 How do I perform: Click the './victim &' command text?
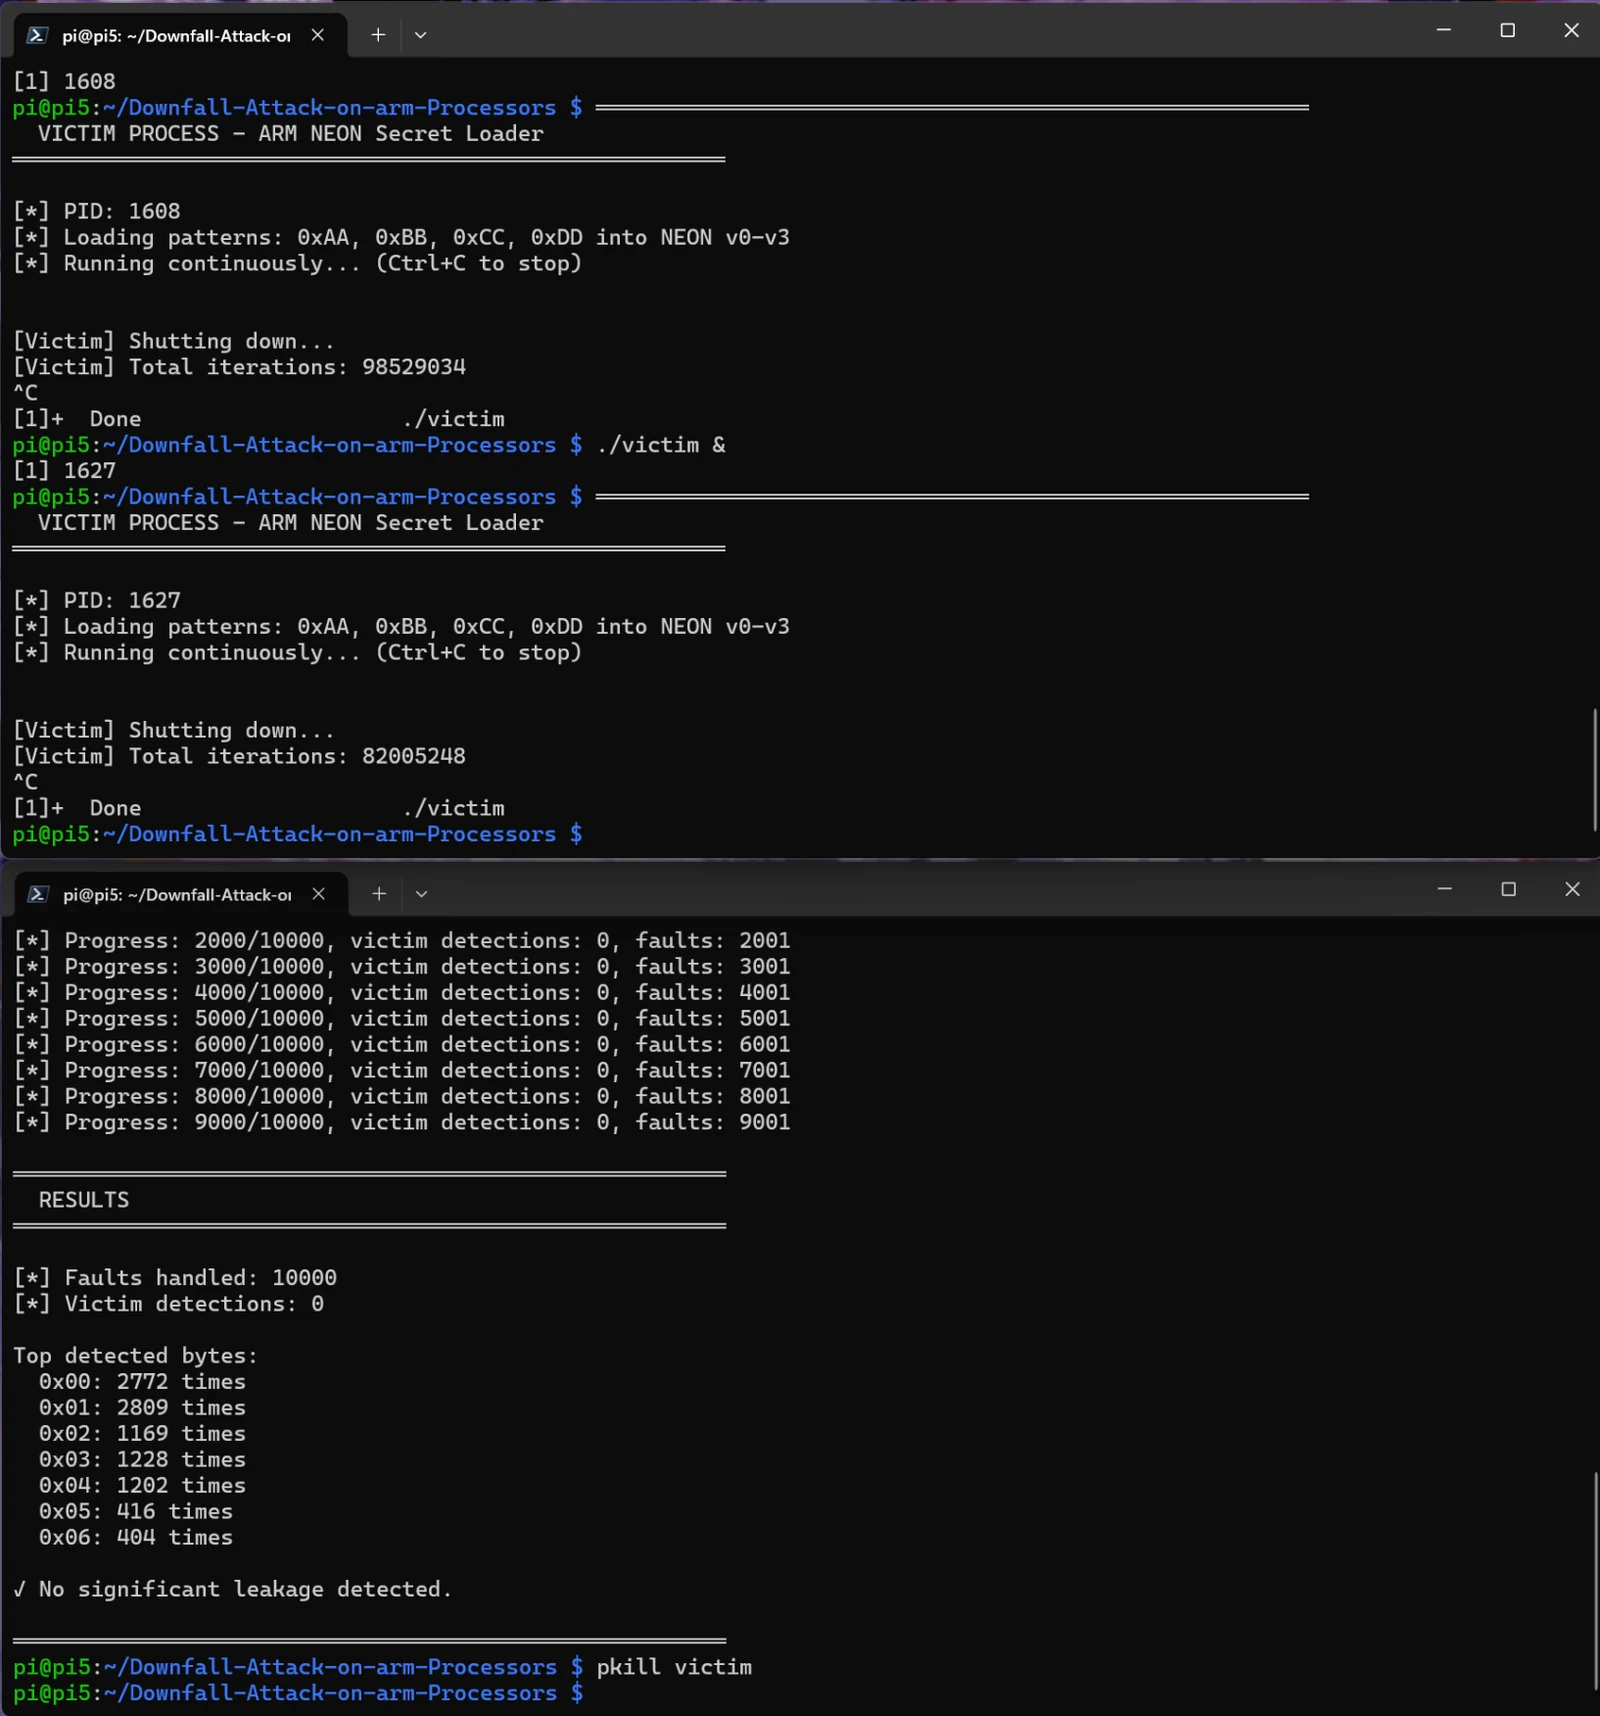click(661, 445)
